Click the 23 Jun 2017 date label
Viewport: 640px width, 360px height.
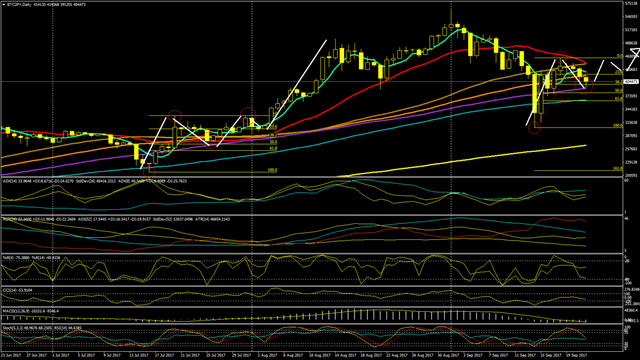pyautogui.click(x=11, y=356)
